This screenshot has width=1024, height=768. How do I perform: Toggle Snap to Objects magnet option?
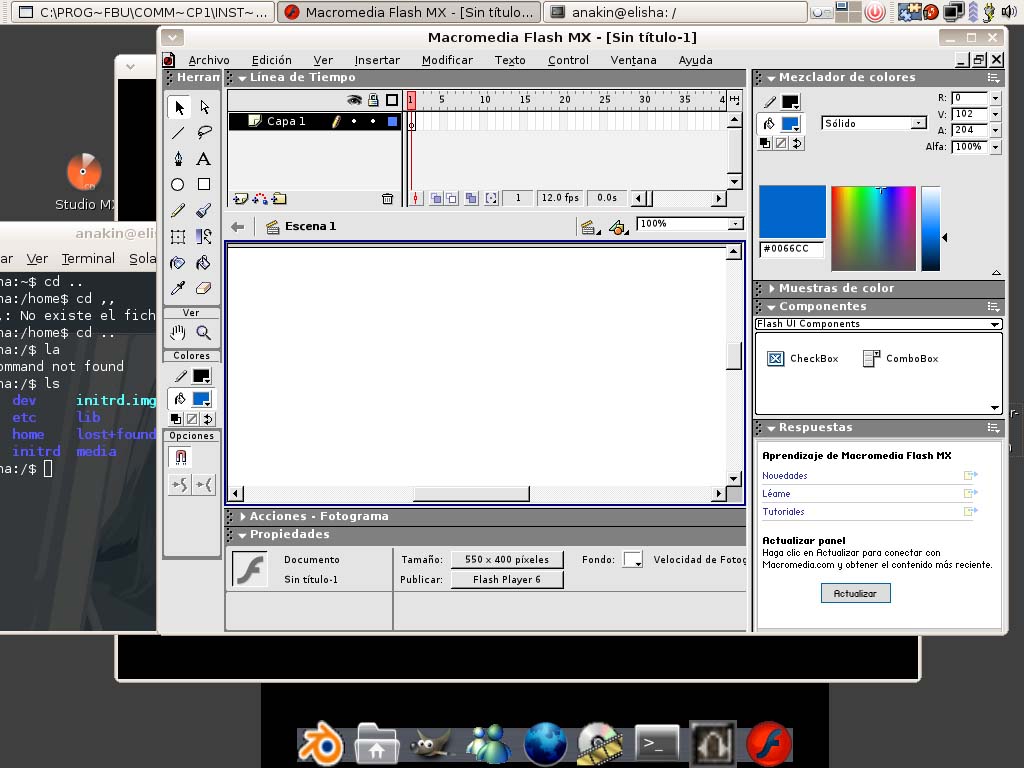[x=180, y=456]
